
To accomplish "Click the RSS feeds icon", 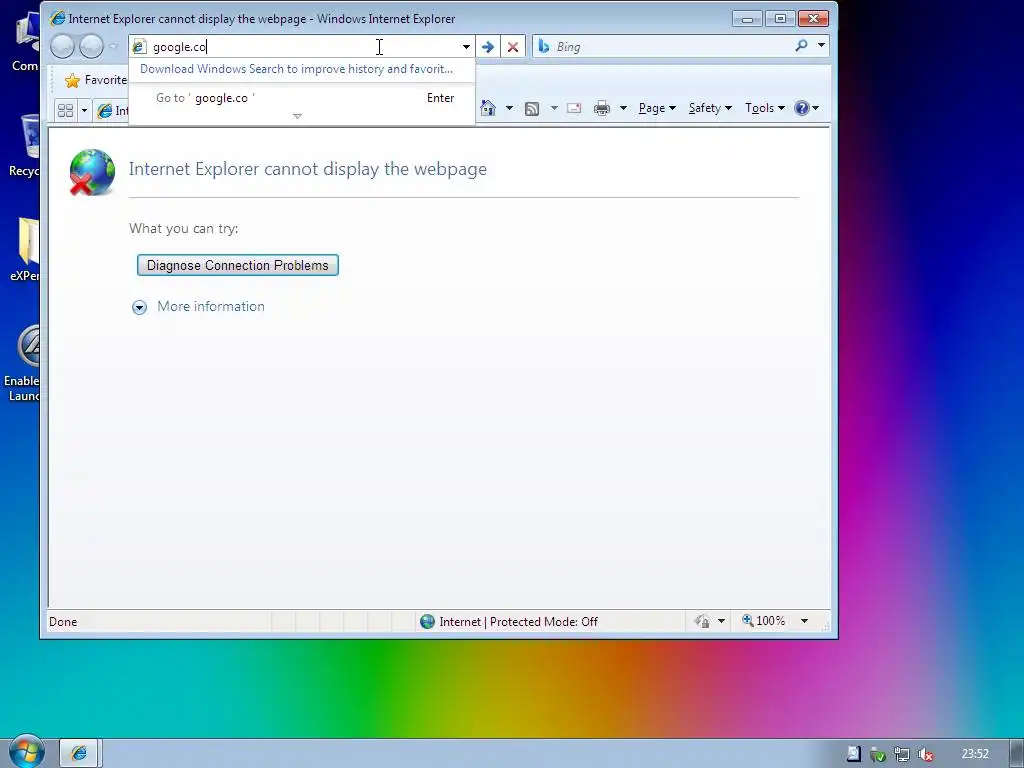I will (x=532, y=108).
